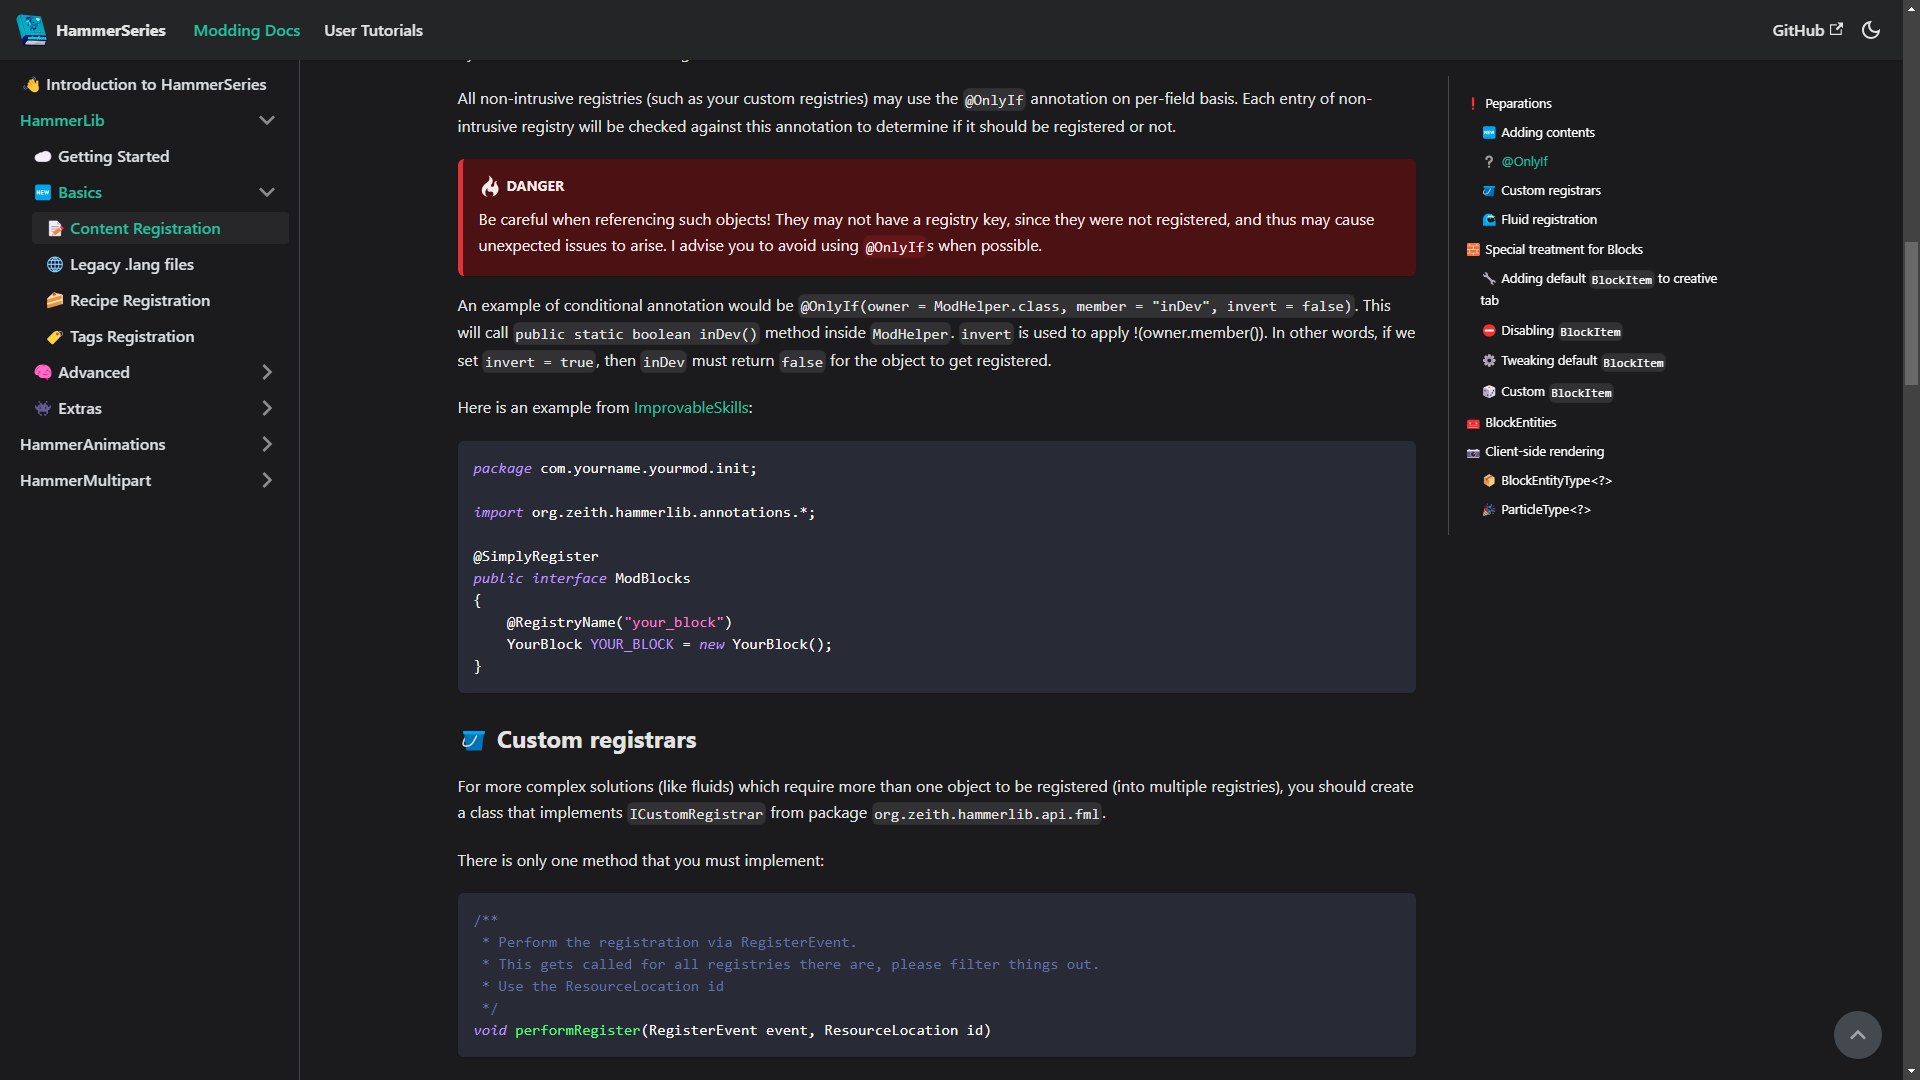Click the Getting Started cloud icon
Image resolution: width=1920 pixels, height=1080 pixels.
(x=43, y=157)
